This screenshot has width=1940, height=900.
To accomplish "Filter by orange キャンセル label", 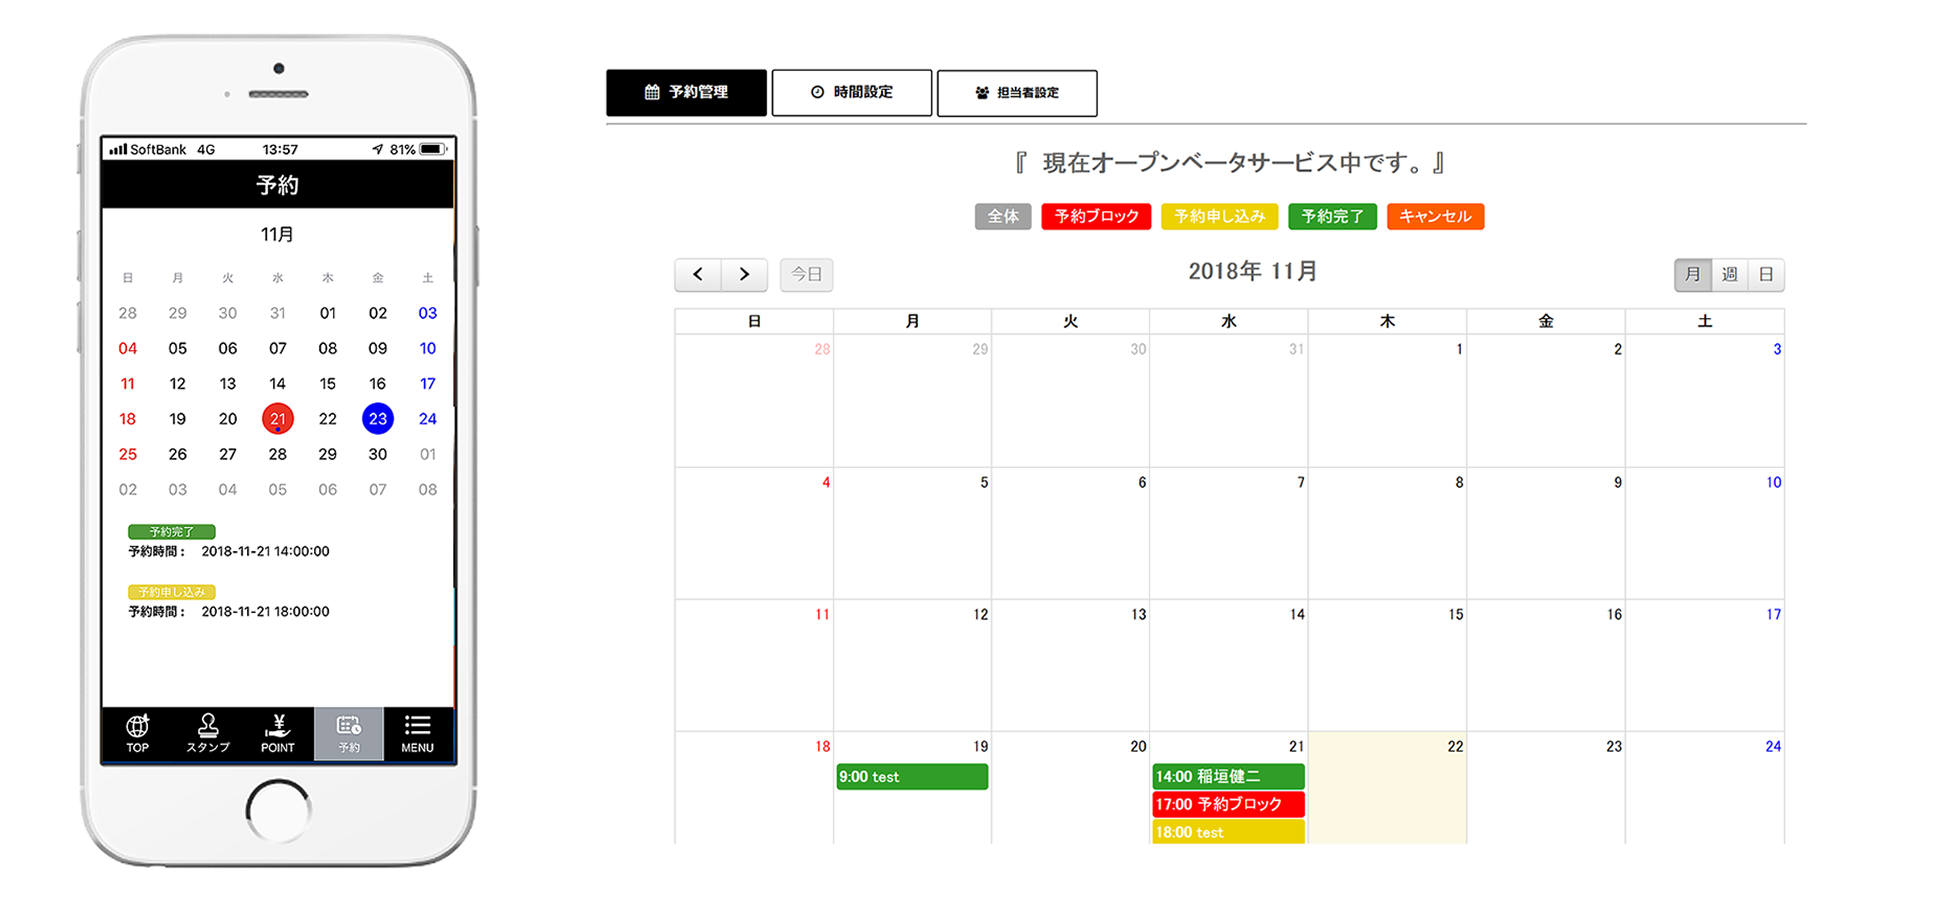I will tap(1435, 216).
